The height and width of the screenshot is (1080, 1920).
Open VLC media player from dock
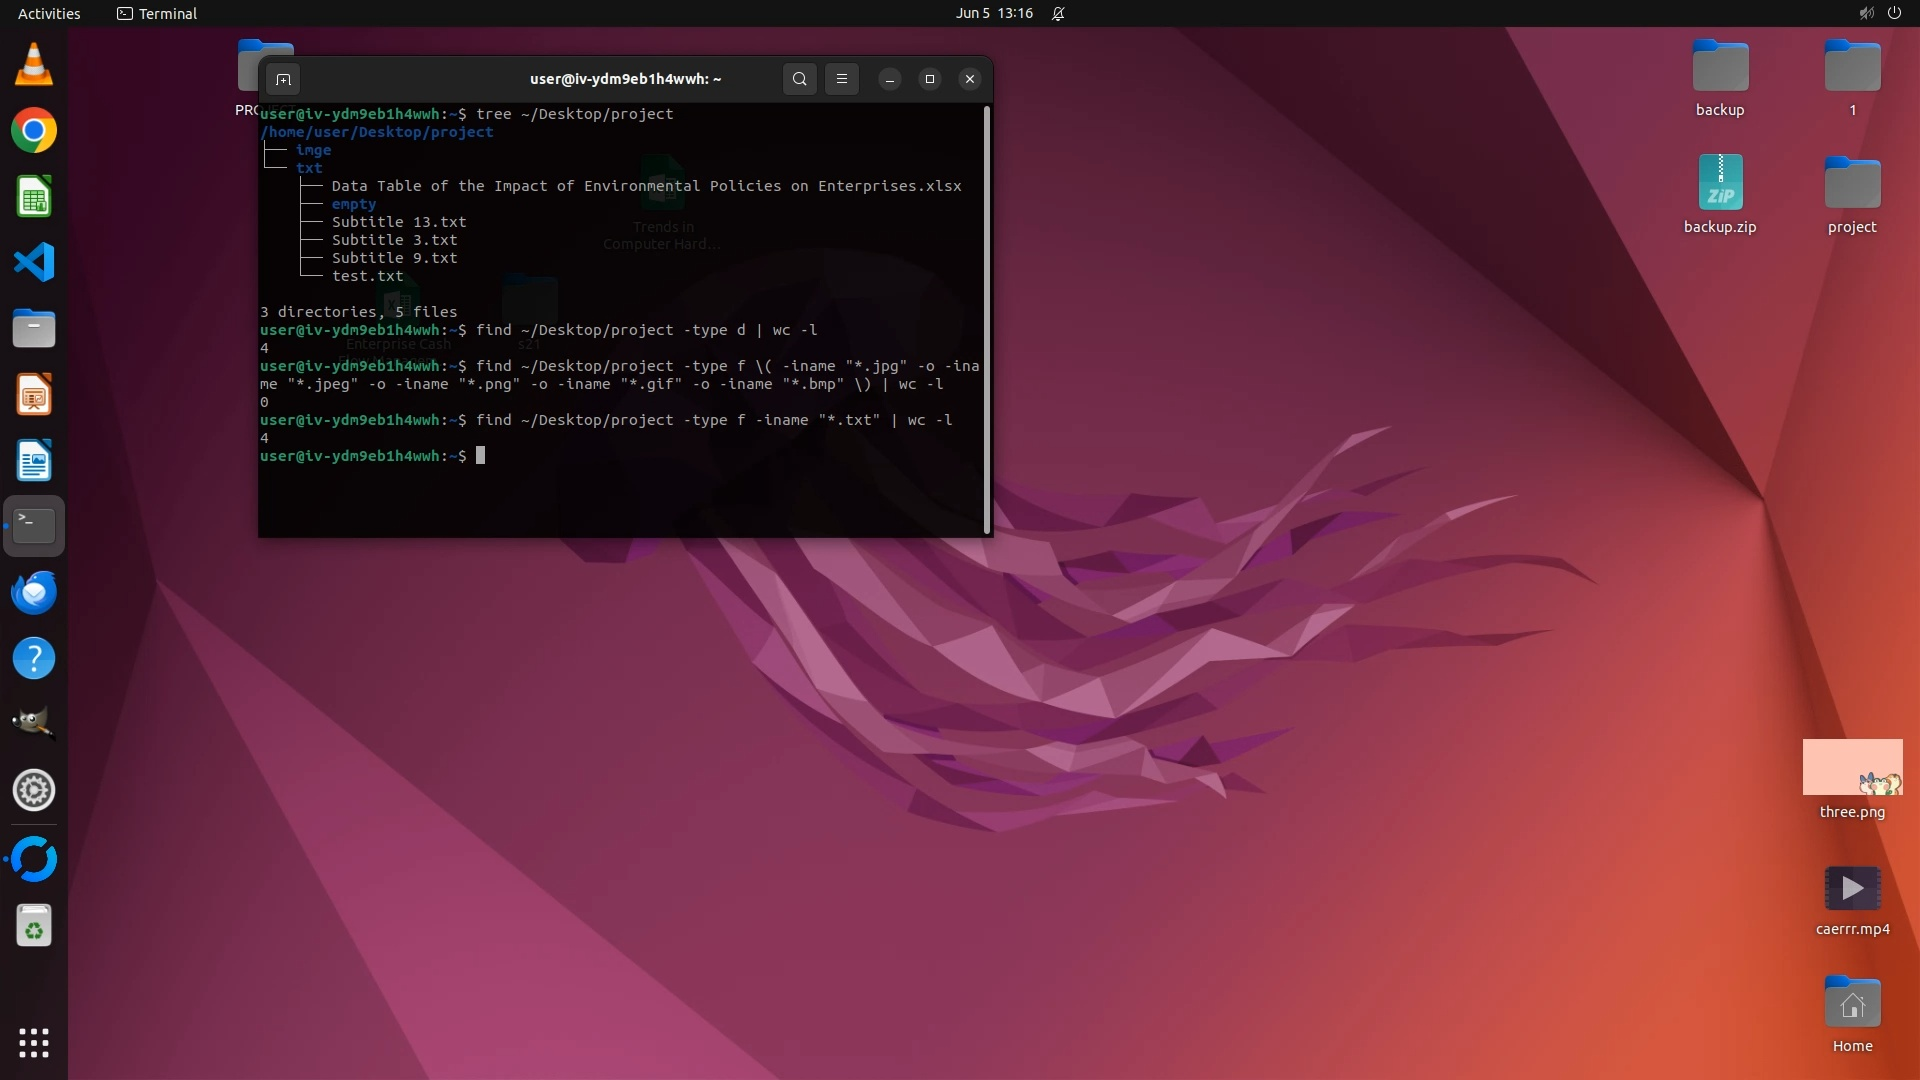click(33, 65)
